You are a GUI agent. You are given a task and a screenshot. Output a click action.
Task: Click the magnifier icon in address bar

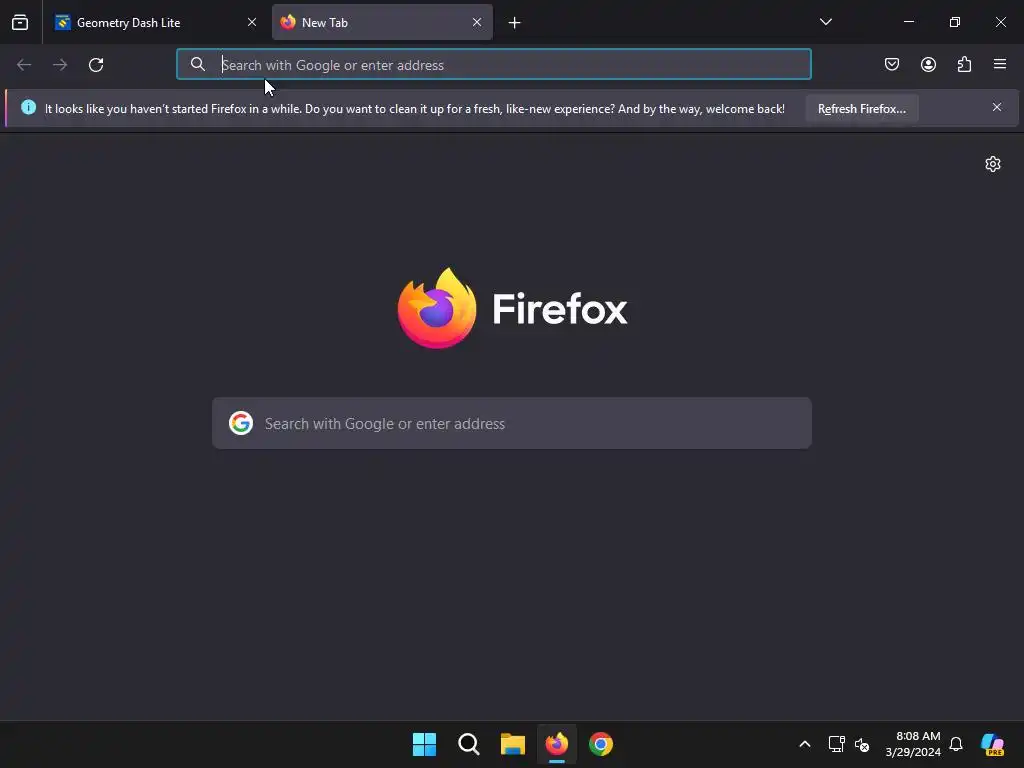coord(197,64)
